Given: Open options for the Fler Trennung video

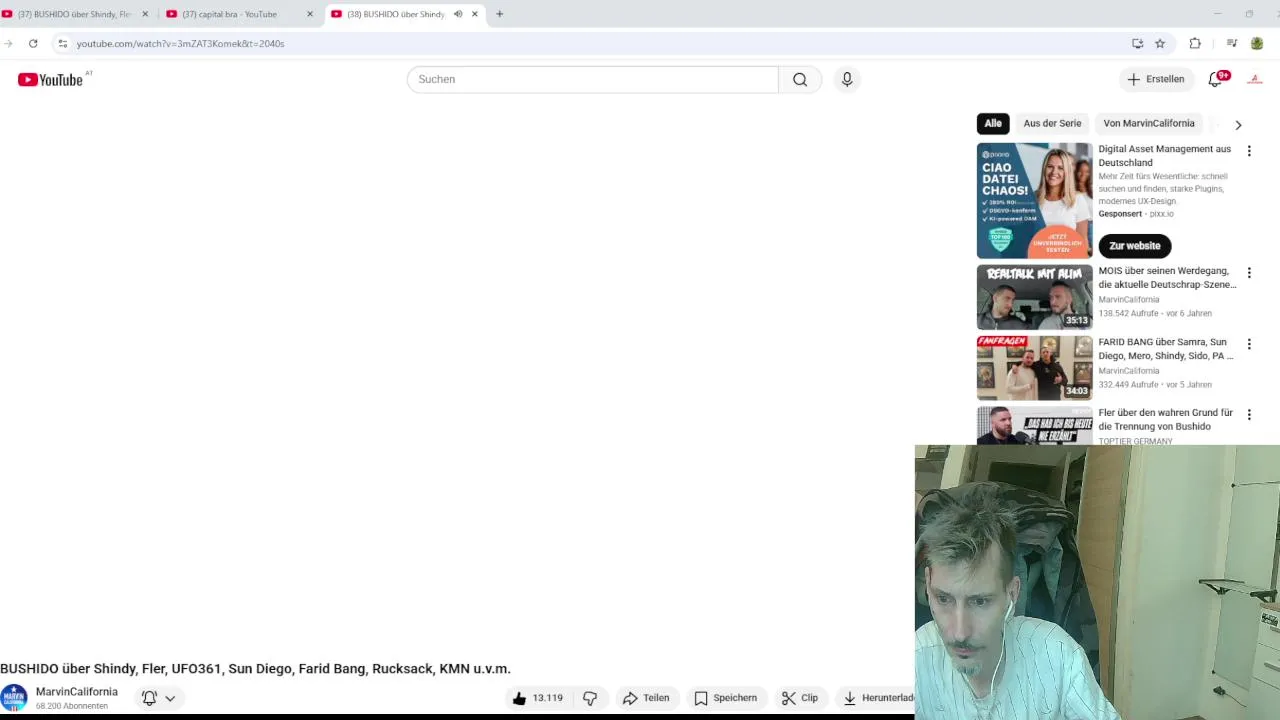Looking at the screenshot, I should [x=1249, y=414].
